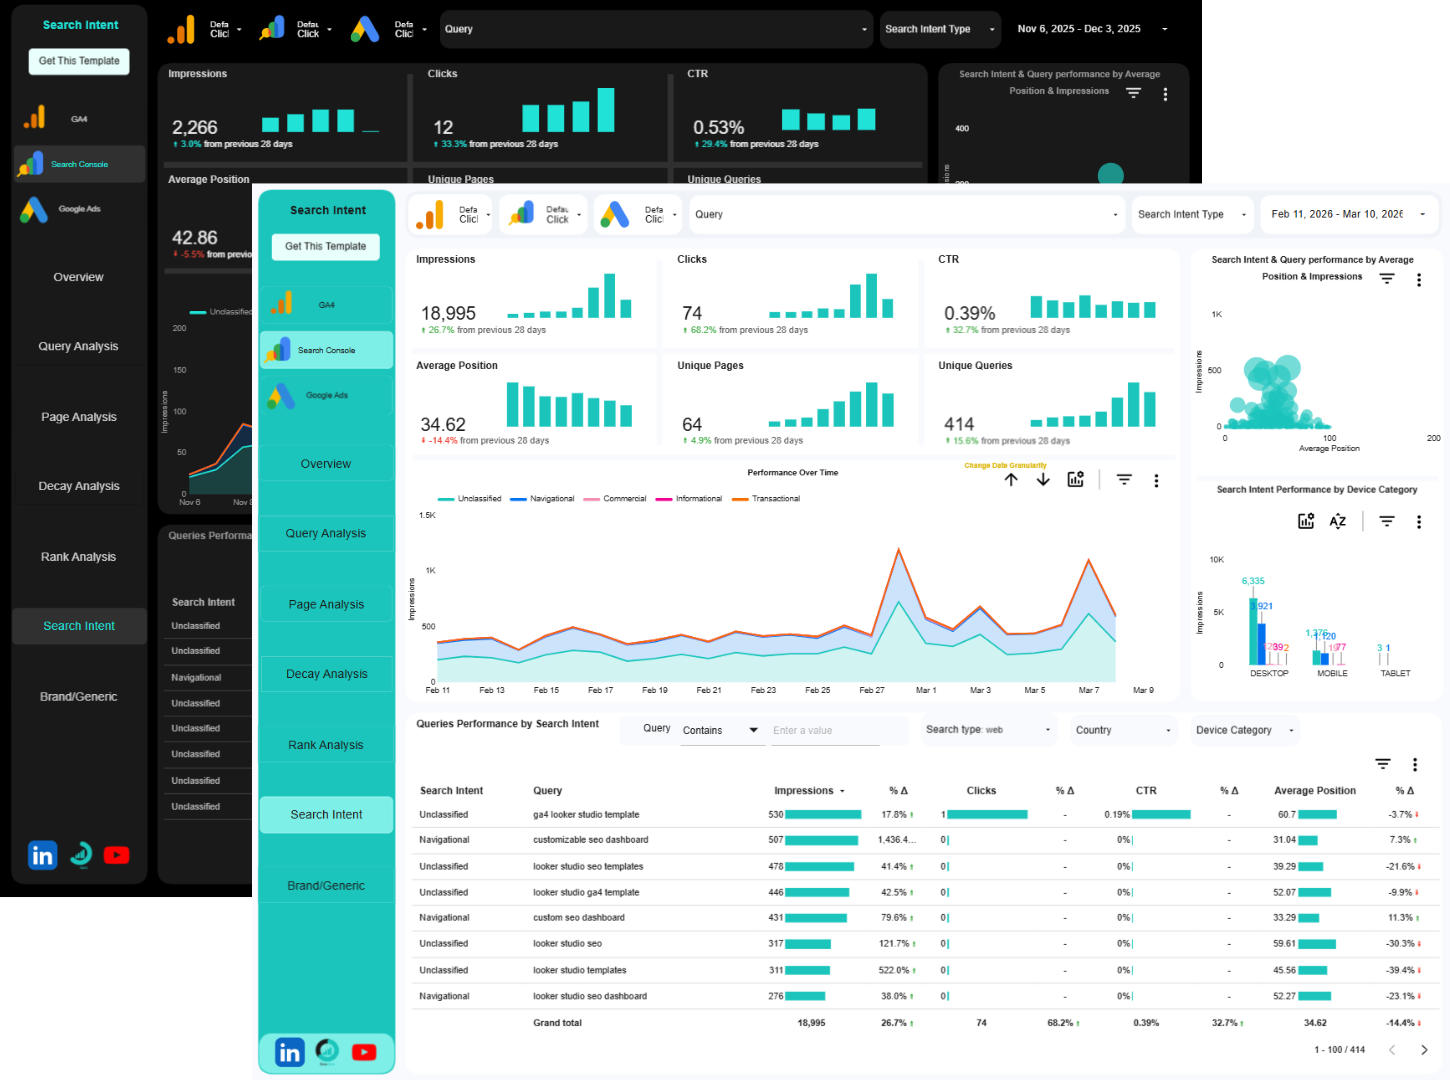The height and width of the screenshot is (1080, 1450).
Task: Open the Feb 11 - Mar 10 date range picker
Action: [1348, 214]
